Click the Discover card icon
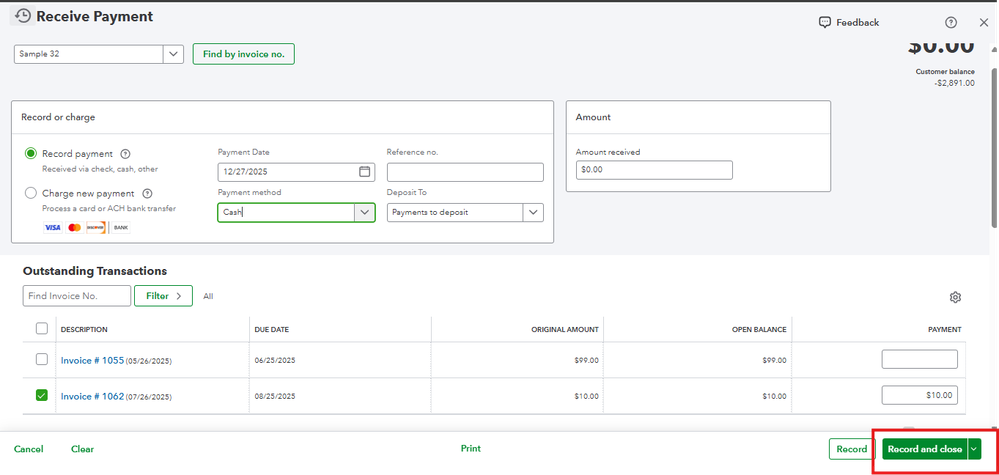Screen dimensions: 999x475 (96, 227)
